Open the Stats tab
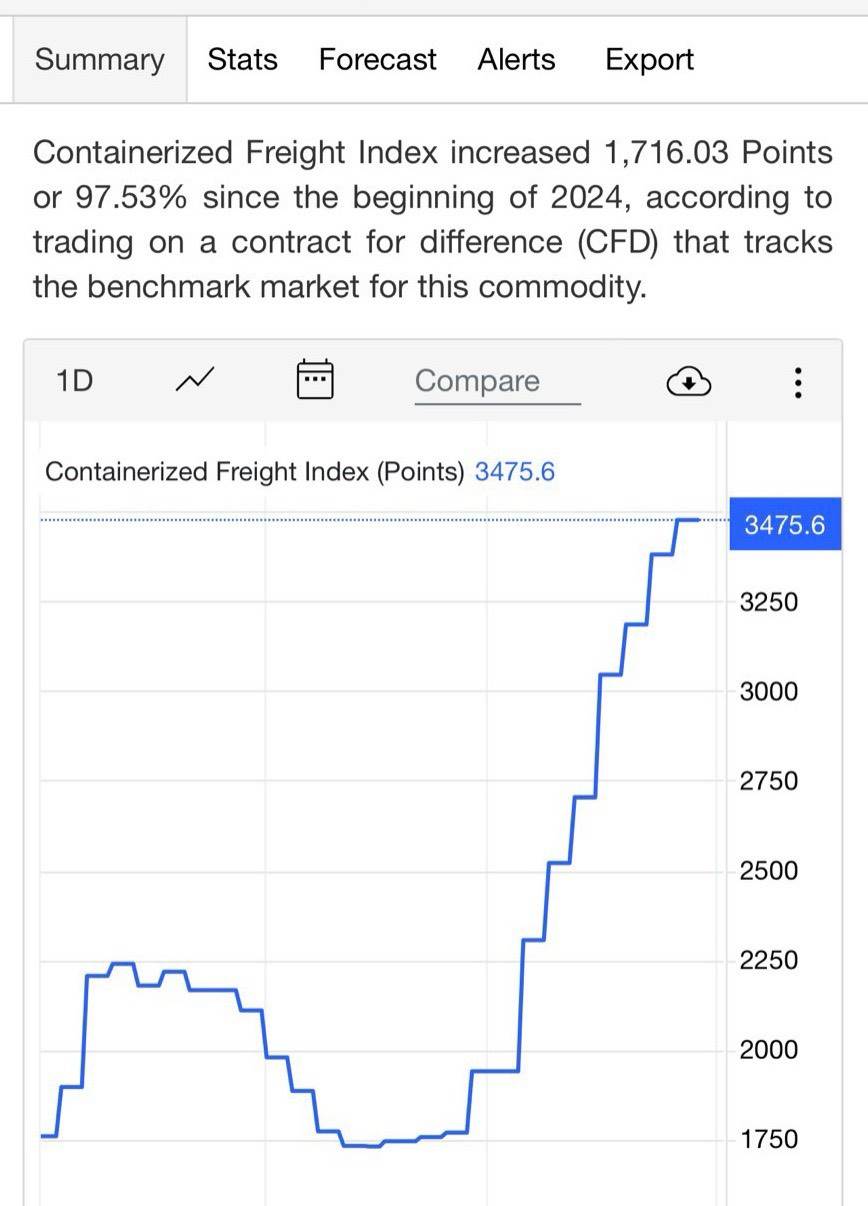The image size is (868, 1206). (x=243, y=60)
